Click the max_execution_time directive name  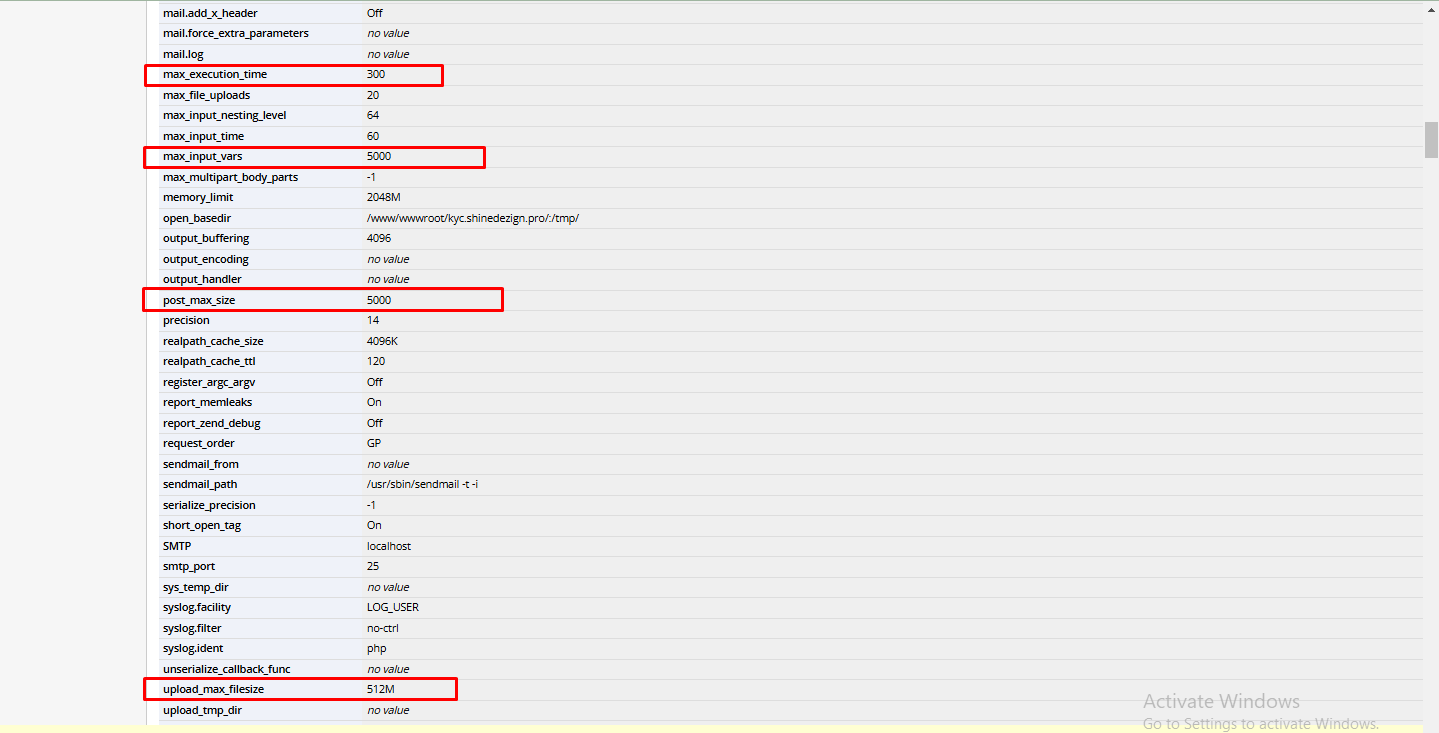pos(215,75)
